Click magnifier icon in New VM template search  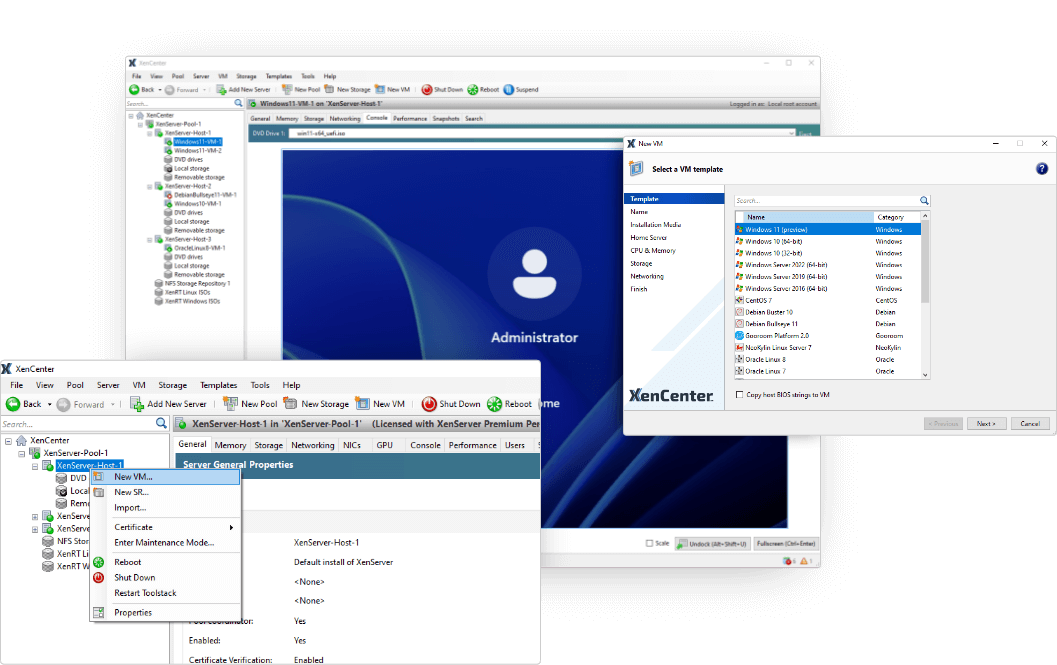tap(924, 200)
